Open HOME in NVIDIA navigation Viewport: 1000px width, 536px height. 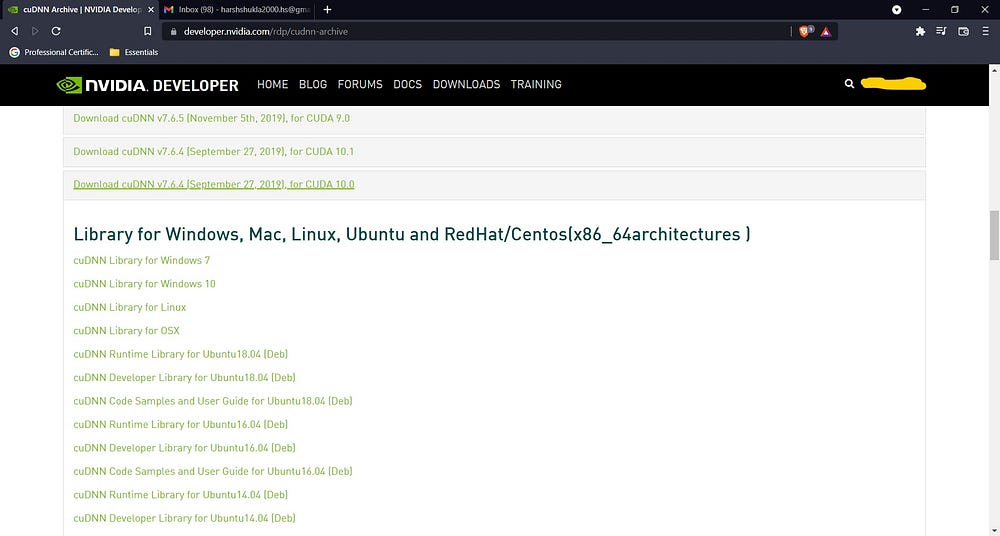[x=272, y=84]
